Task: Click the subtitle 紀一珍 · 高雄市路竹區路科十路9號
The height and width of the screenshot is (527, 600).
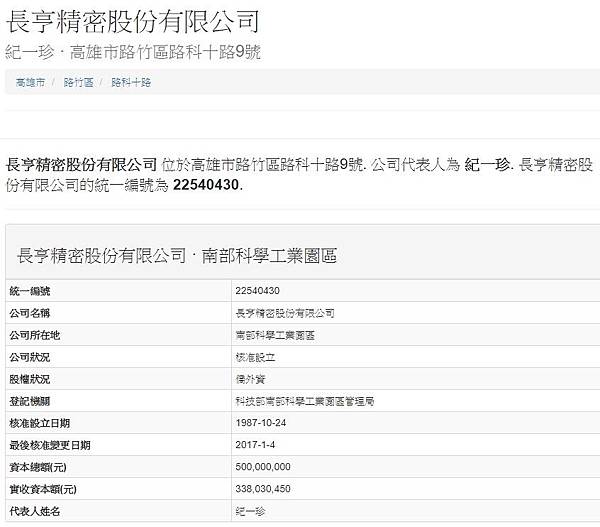Action: [x=133, y=52]
